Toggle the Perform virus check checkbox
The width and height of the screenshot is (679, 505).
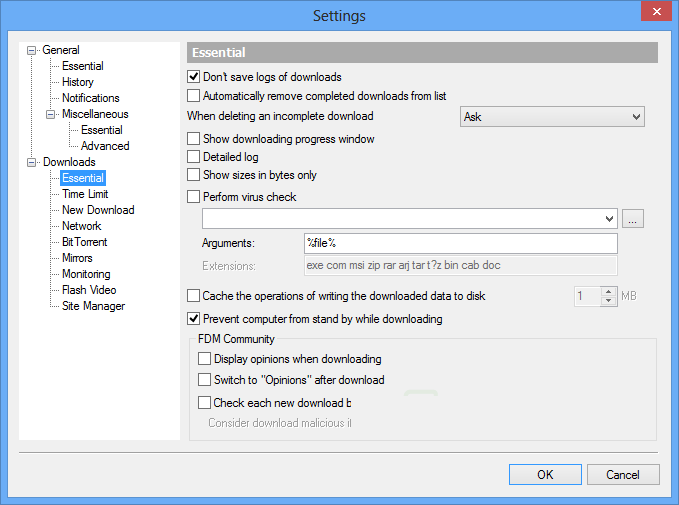194,197
